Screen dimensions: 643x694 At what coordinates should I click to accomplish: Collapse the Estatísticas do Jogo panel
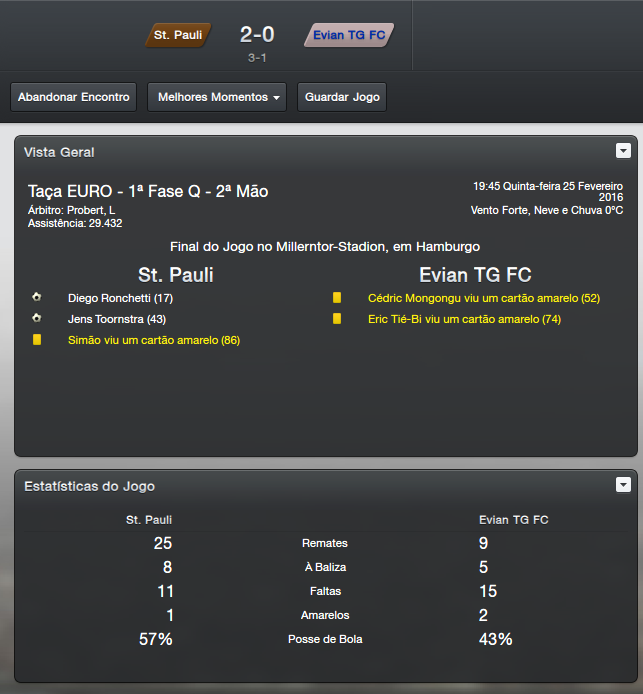pyautogui.click(x=623, y=485)
